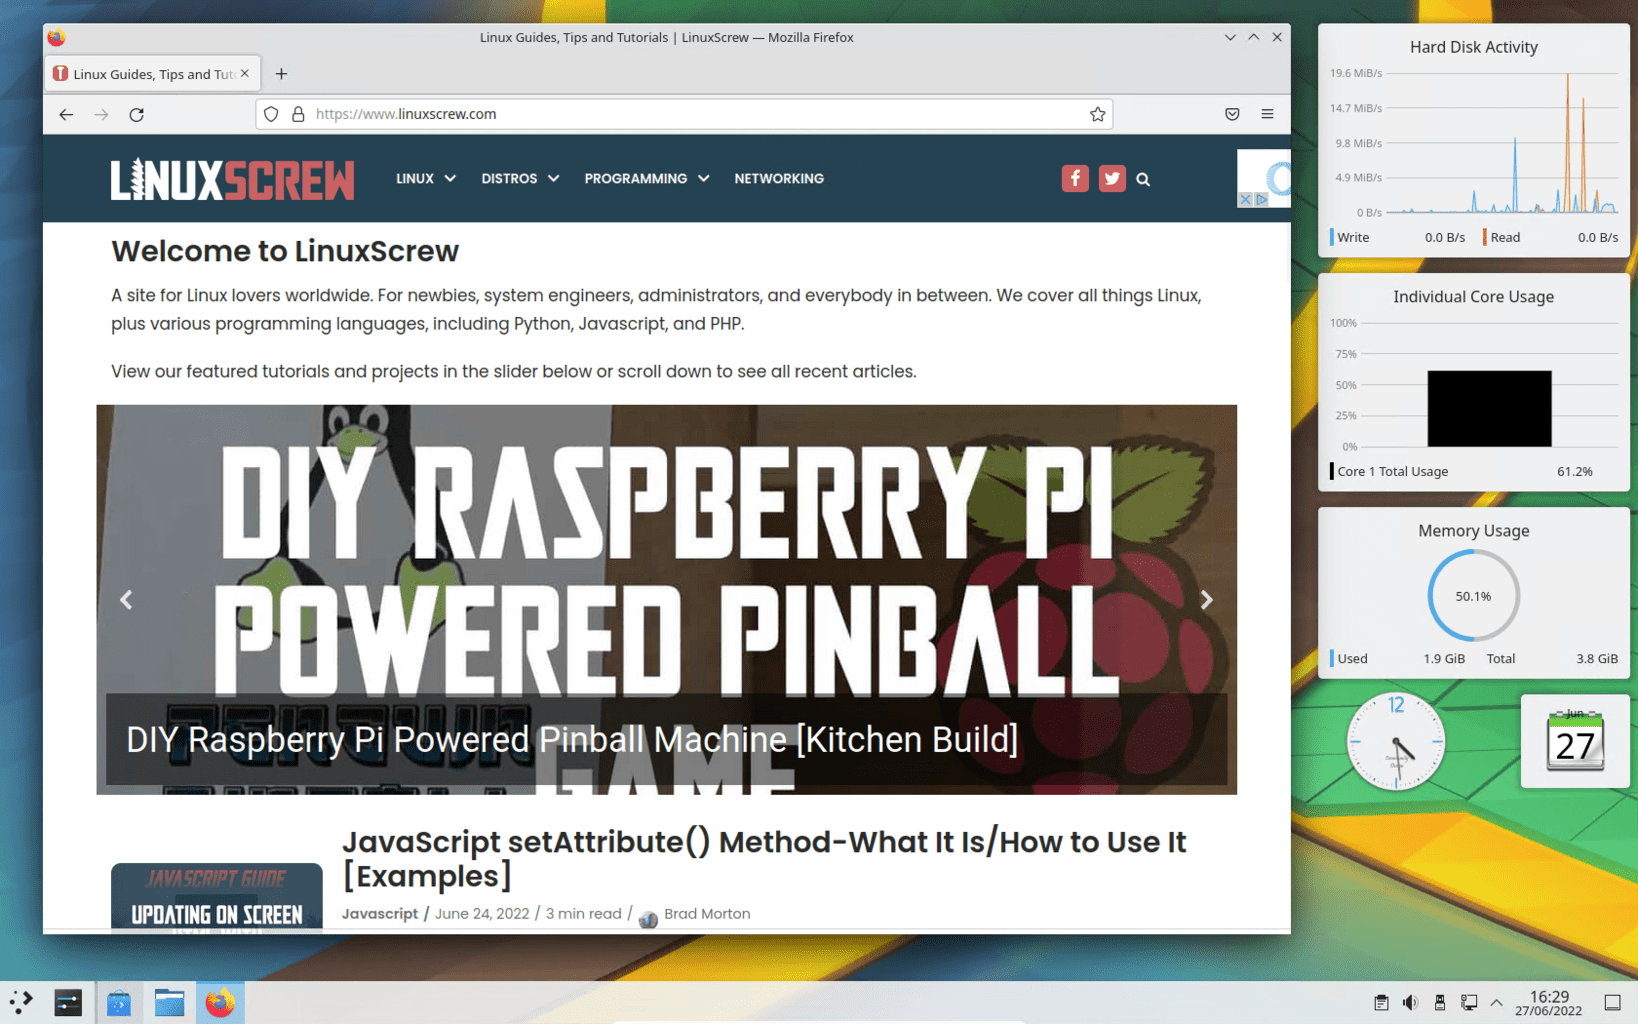Go back with the Firefox back arrow
1638x1024 pixels.
[66, 114]
